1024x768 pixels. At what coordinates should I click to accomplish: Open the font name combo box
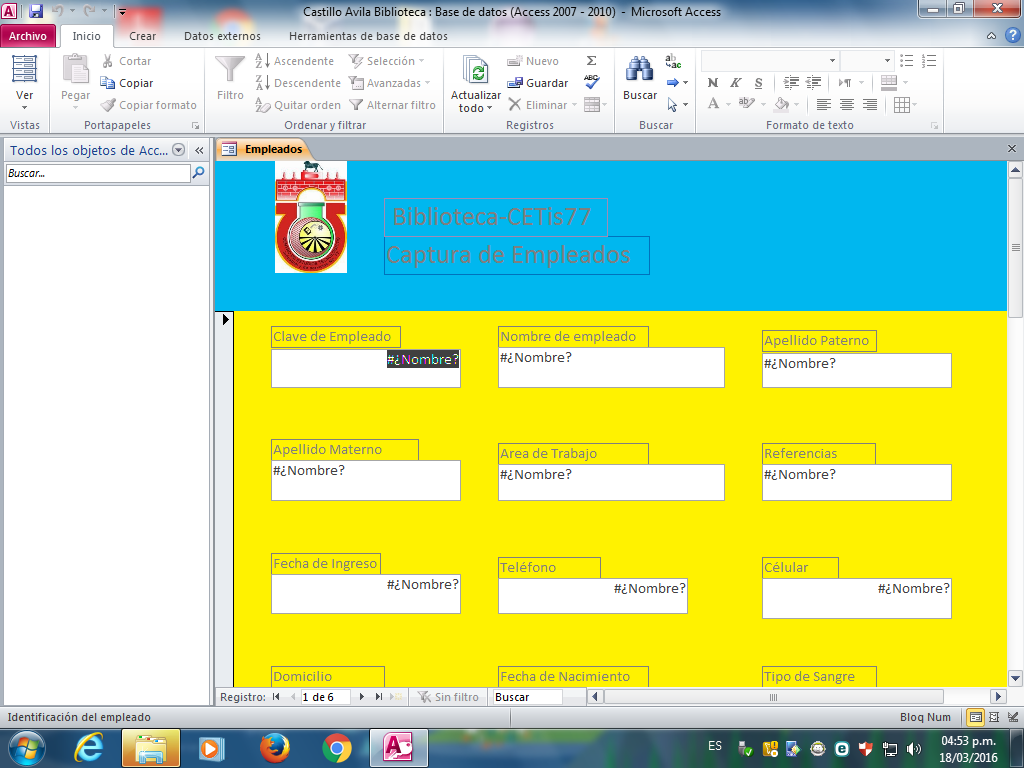click(x=770, y=61)
